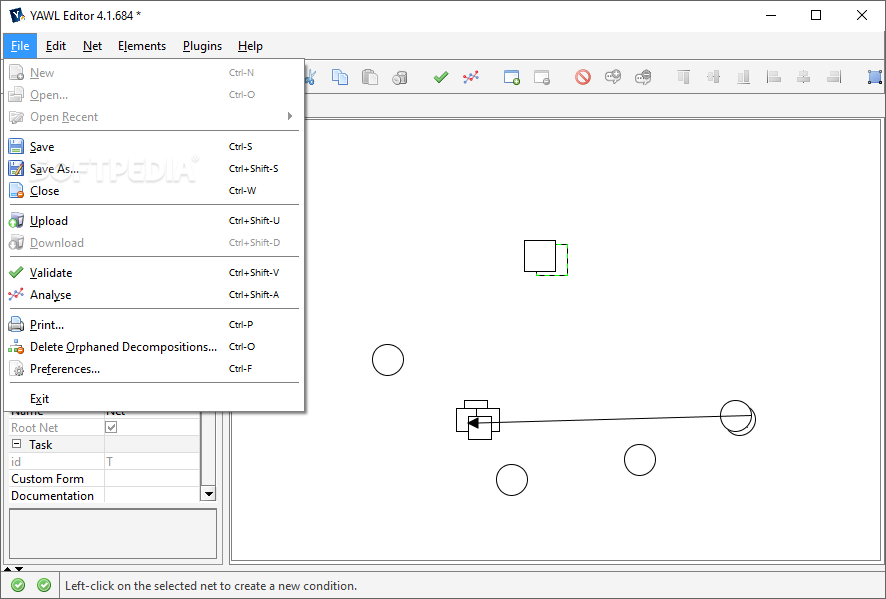This screenshot has width=886, height=599.
Task: Click the add to cancellation set icon
Action: coord(613,77)
